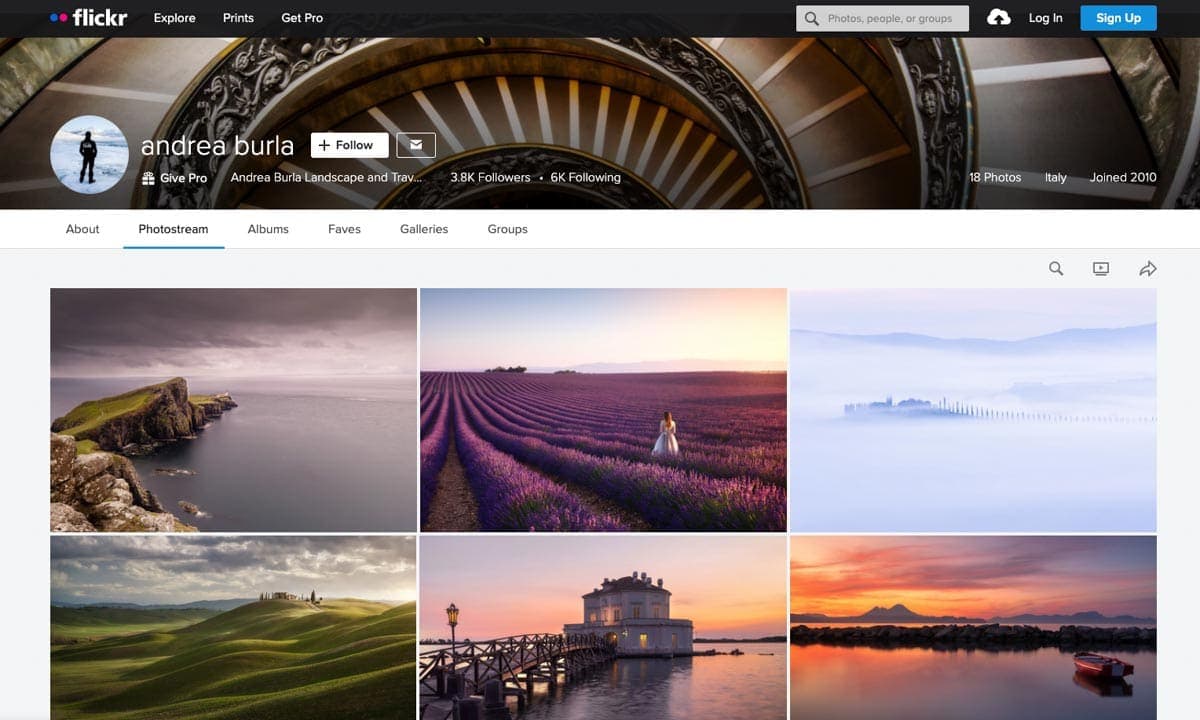Click Get Pro in the top navigation
The height and width of the screenshot is (720, 1200).
[x=302, y=18]
